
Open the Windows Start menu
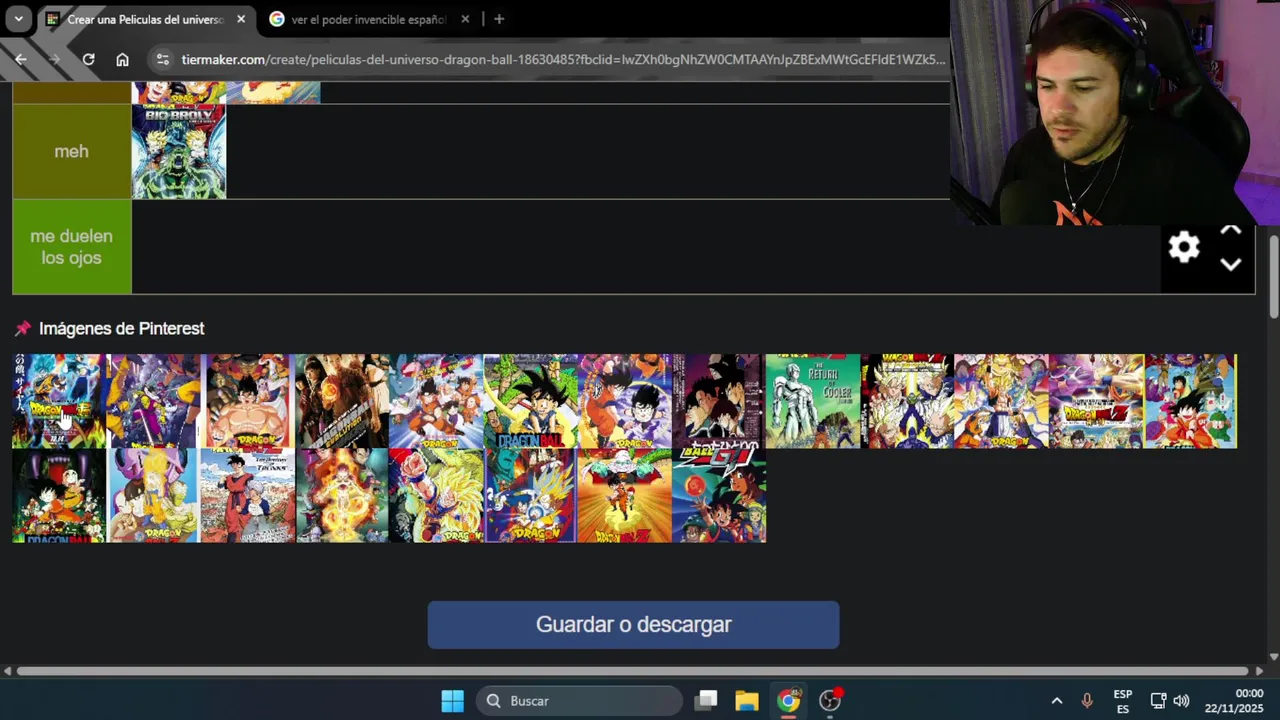(453, 701)
